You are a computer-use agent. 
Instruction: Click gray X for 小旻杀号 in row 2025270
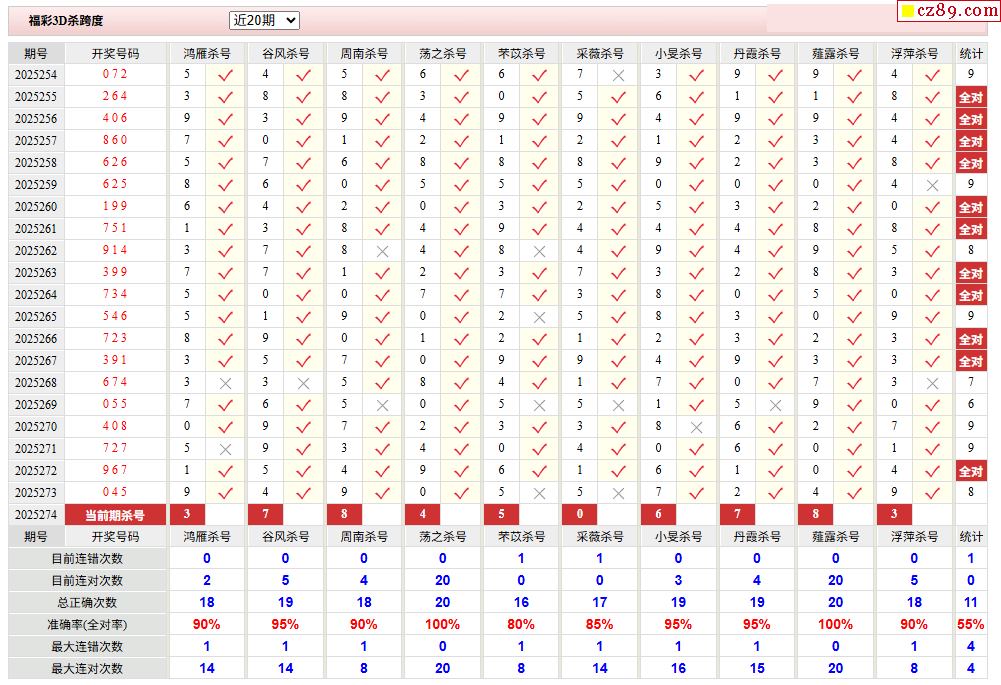(x=697, y=427)
